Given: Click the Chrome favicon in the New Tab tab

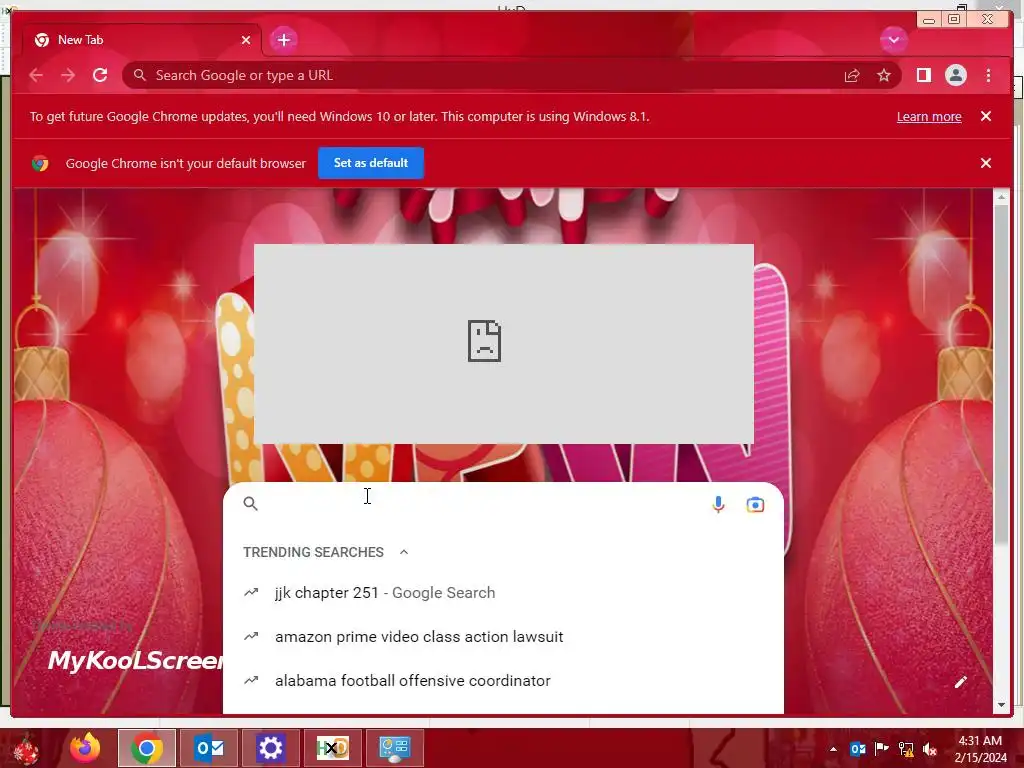Looking at the screenshot, I should pyautogui.click(x=42, y=40).
